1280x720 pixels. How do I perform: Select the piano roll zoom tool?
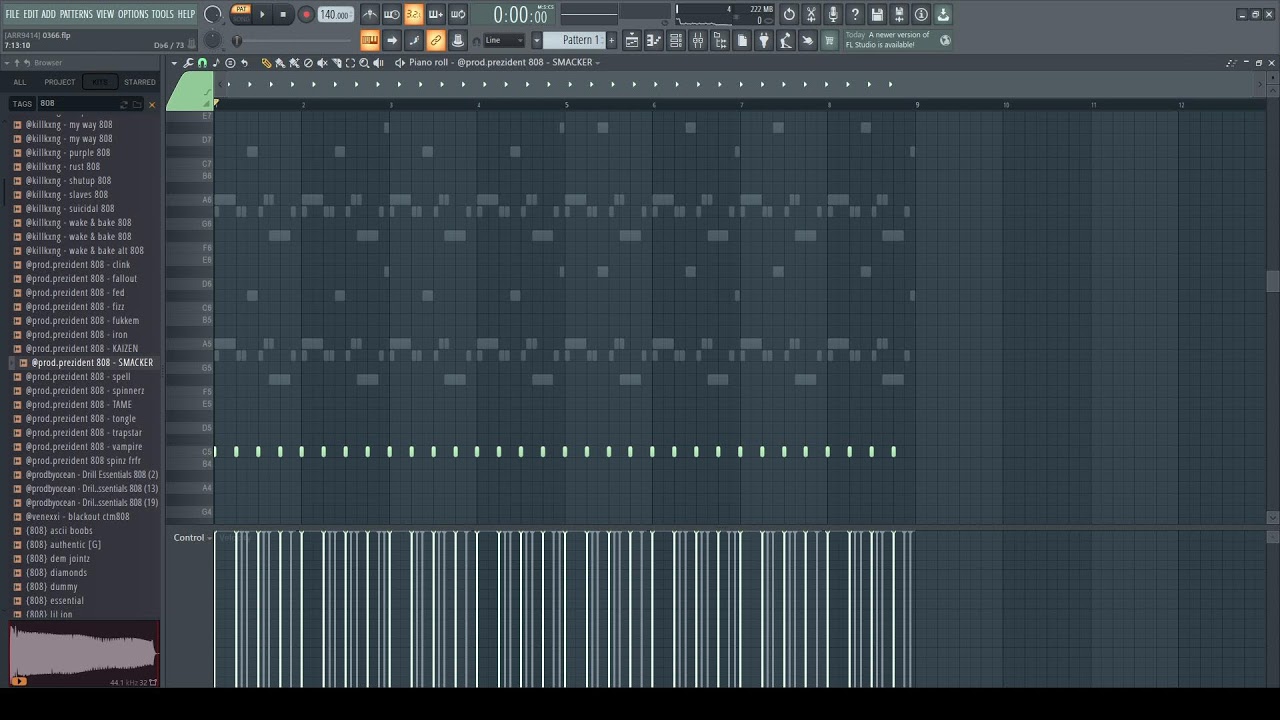pos(364,63)
